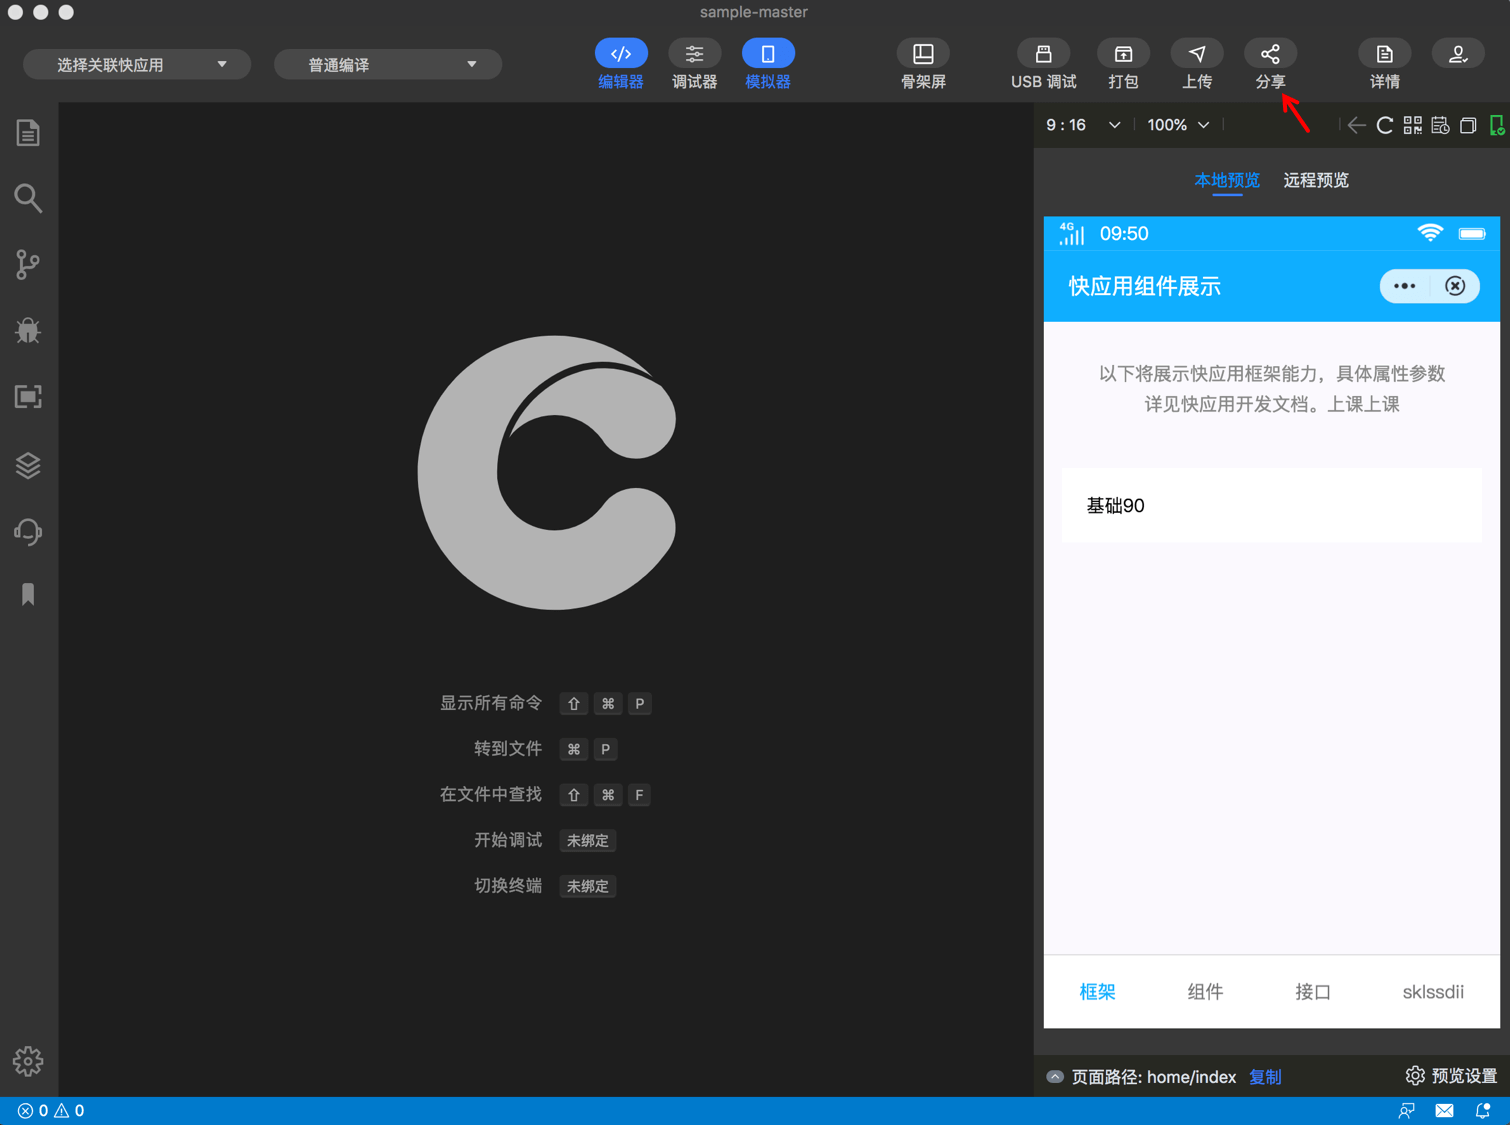Copy the page path with 复制
Image resolution: width=1510 pixels, height=1125 pixels.
[1264, 1077]
